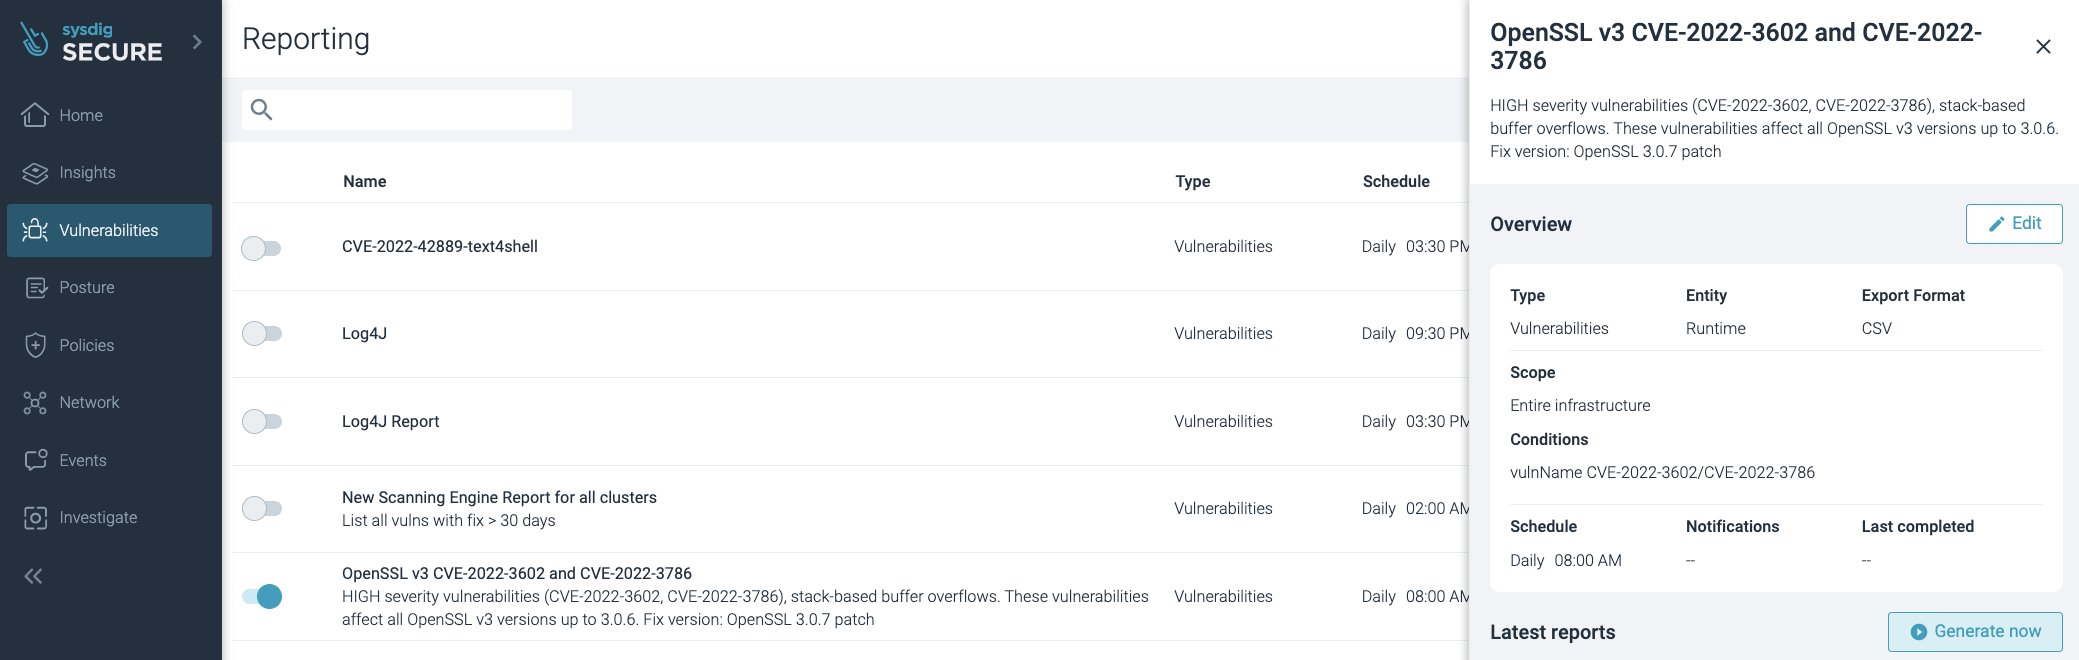Click the play icon on Generate now
Image resolution: width=2079 pixels, height=660 pixels.
pyautogui.click(x=1918, y=632)
